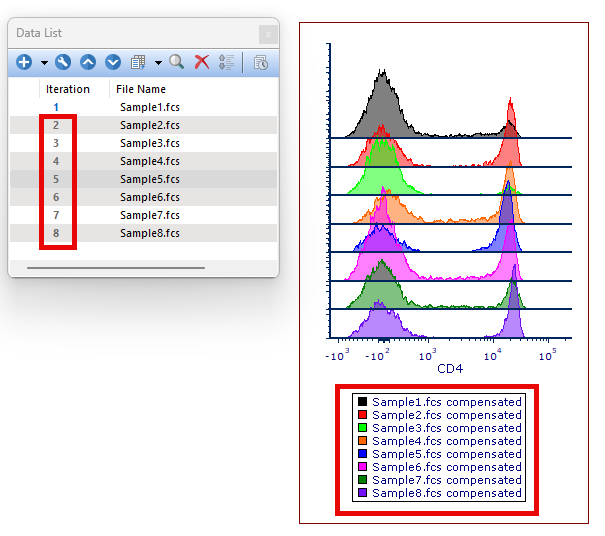Click the orange Sample4.fcs legend swatch
605x536 pixels.
[x=361, y=441]
